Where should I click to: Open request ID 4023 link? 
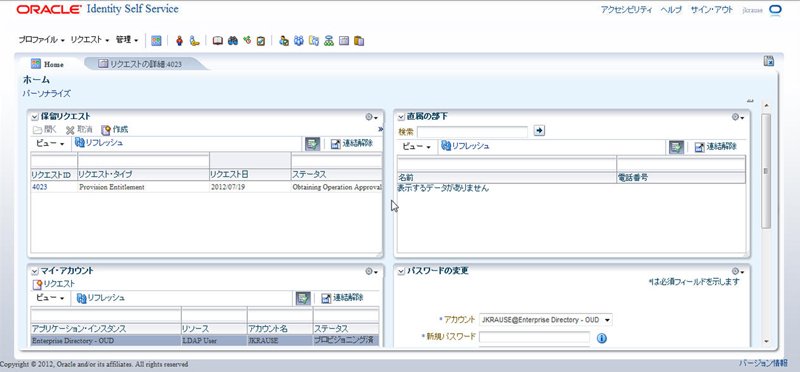coord(40,187)
